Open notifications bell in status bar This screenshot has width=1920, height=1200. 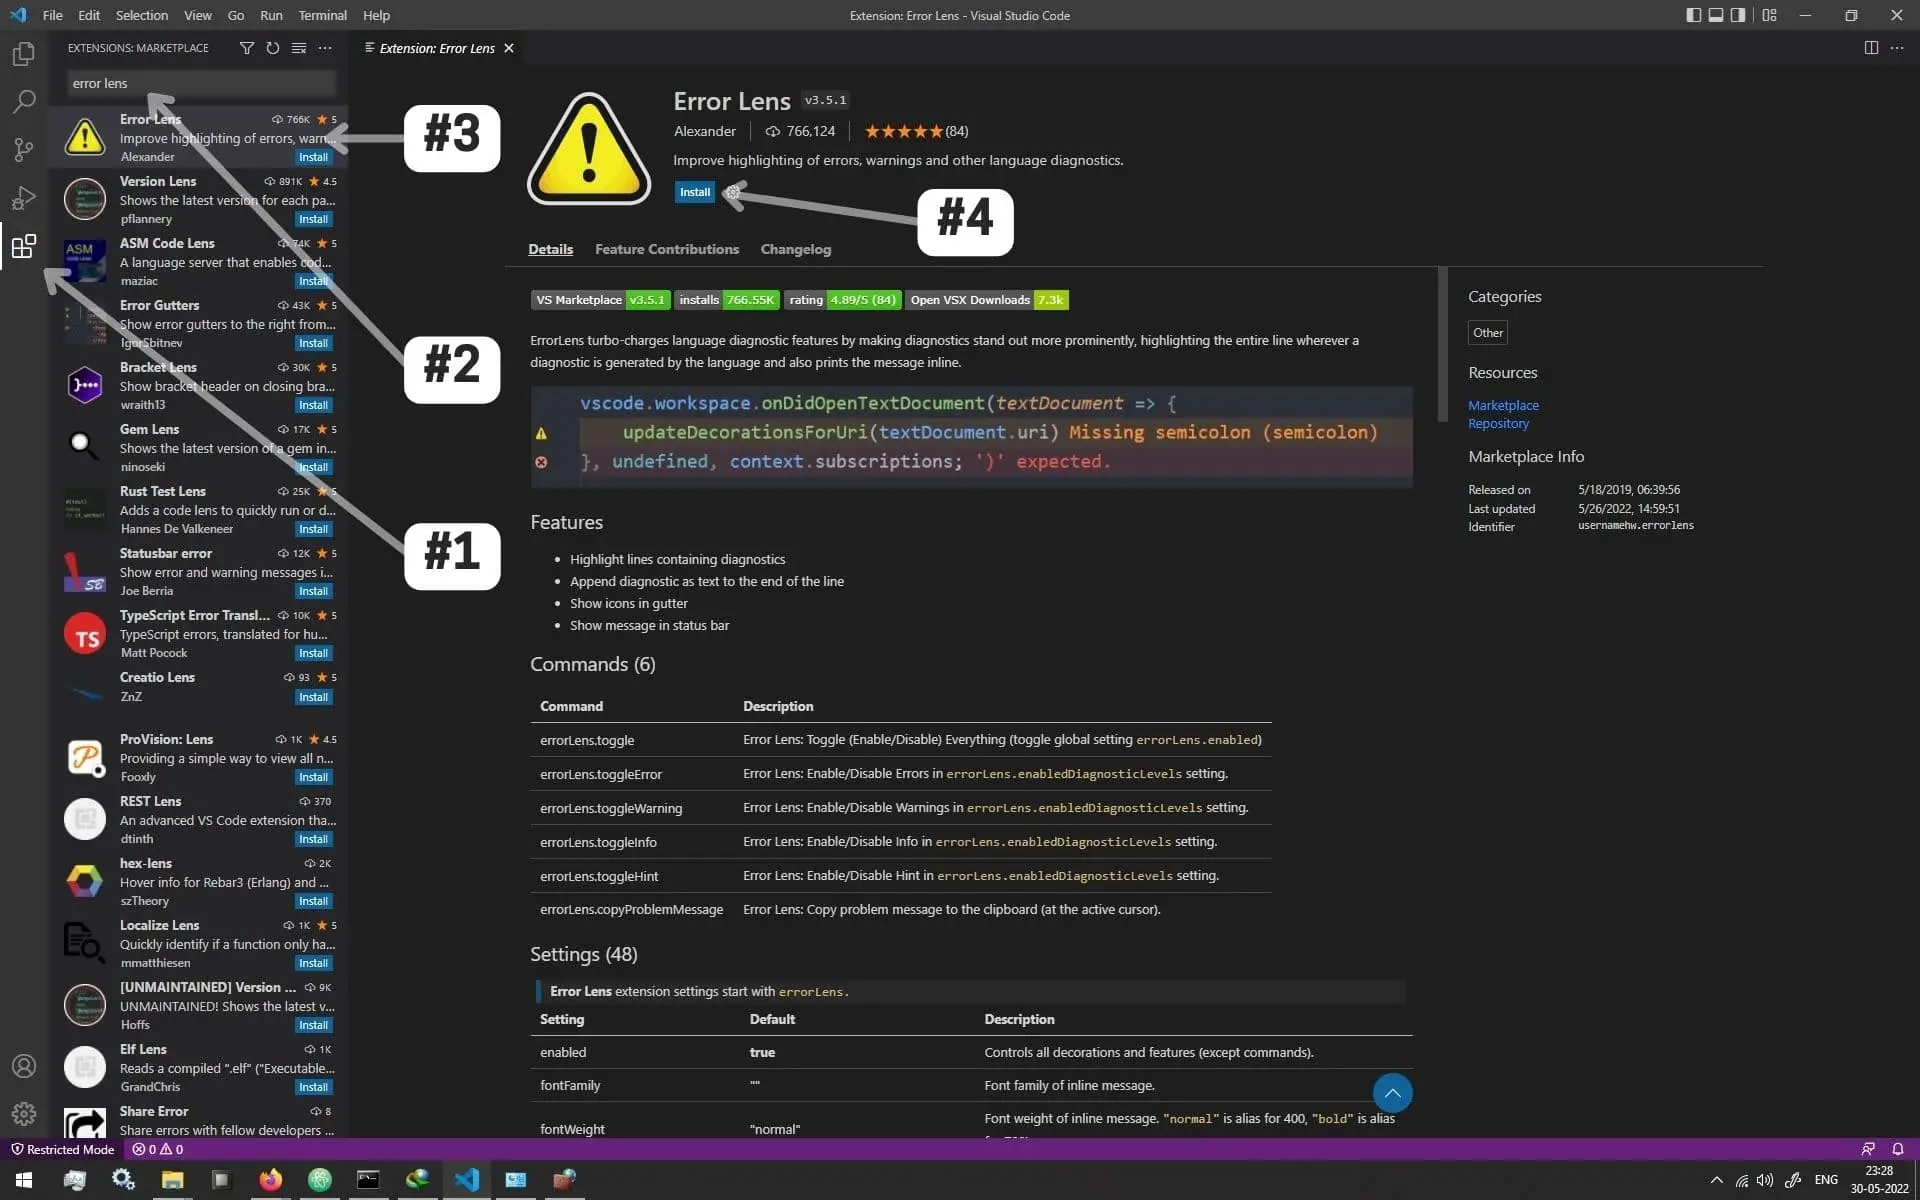pos(1897,1149)
